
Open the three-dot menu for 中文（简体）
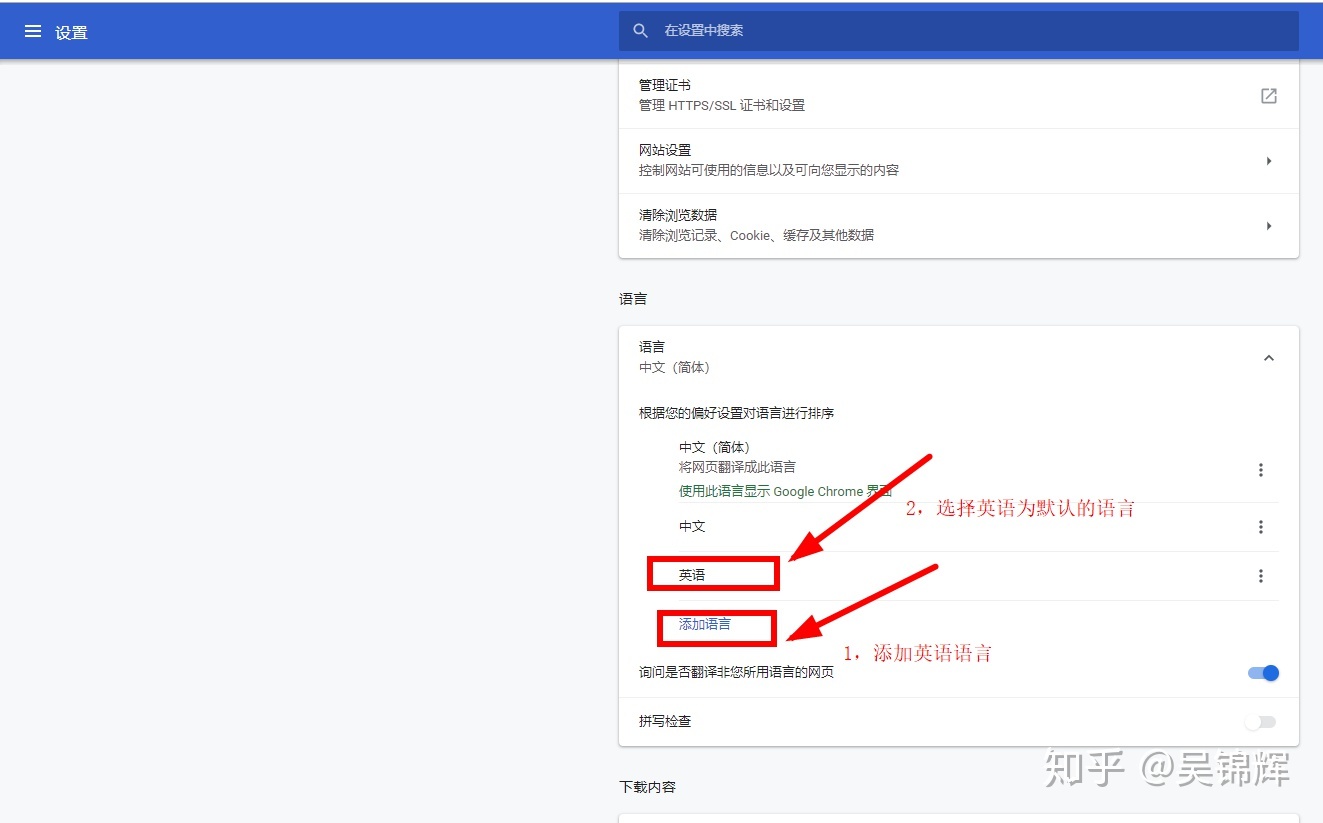click(x=1261, y=470)
